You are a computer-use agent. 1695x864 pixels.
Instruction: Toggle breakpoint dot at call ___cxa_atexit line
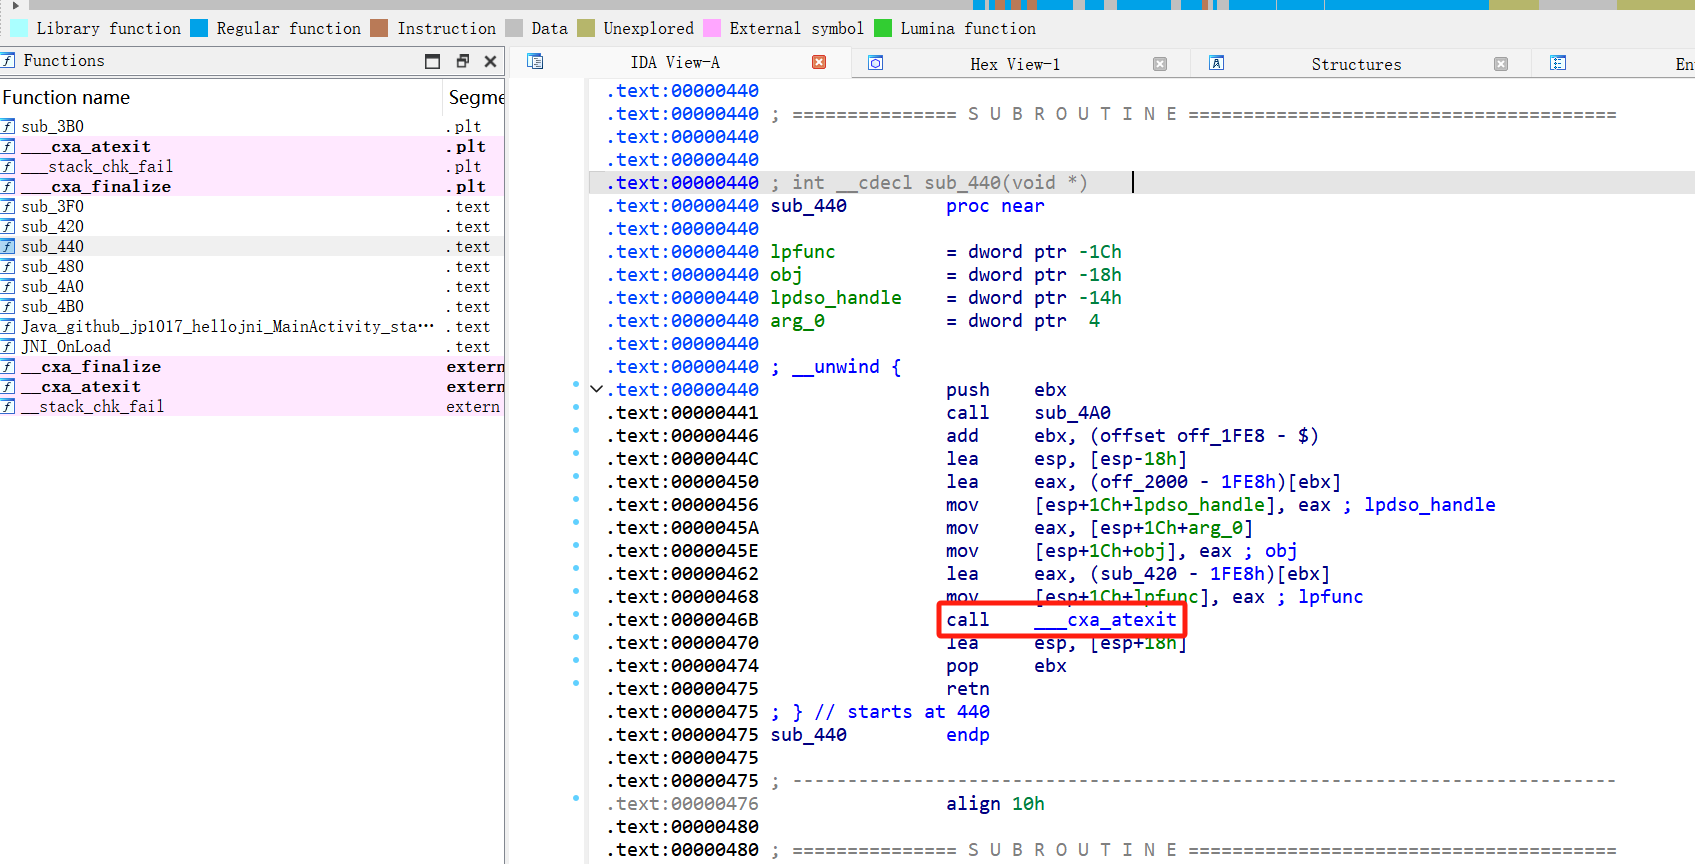[576, 614]
